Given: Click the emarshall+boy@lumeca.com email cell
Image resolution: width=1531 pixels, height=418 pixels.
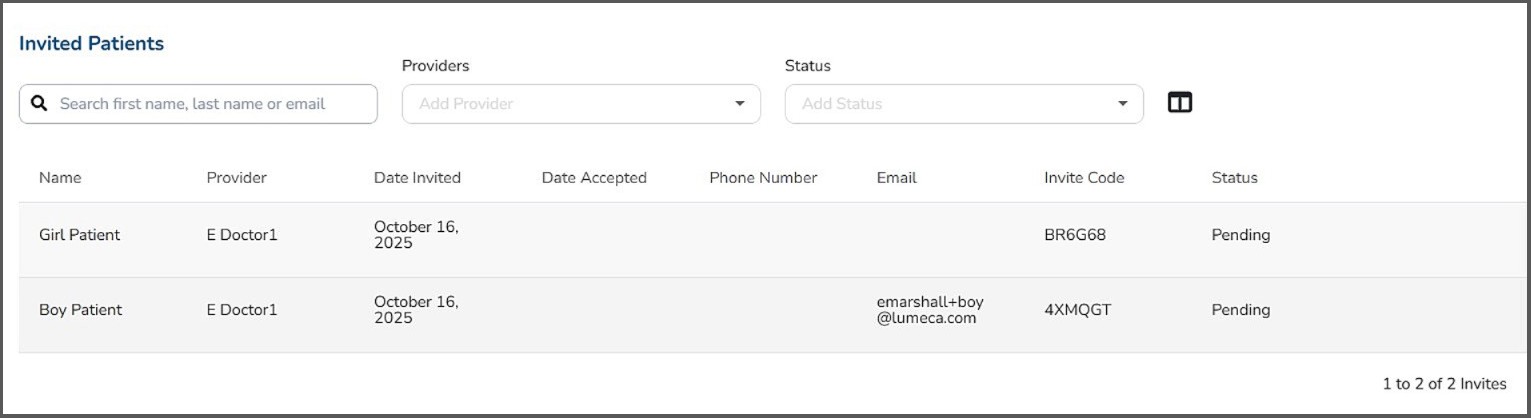Looking at the screenshot, I should [930, 310].
